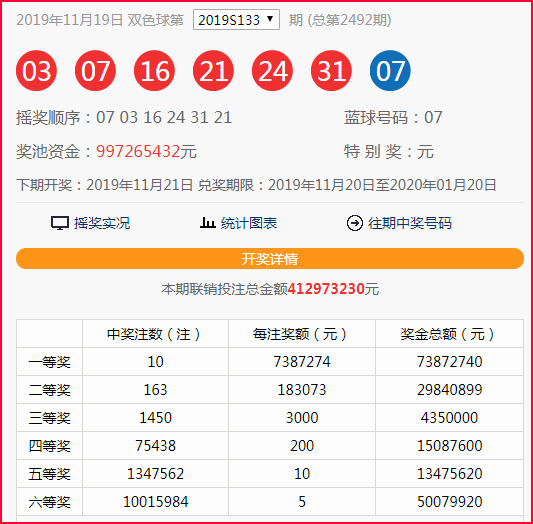
Task: Click sixth prize total 50079920
Action: [x=449, y=502]
